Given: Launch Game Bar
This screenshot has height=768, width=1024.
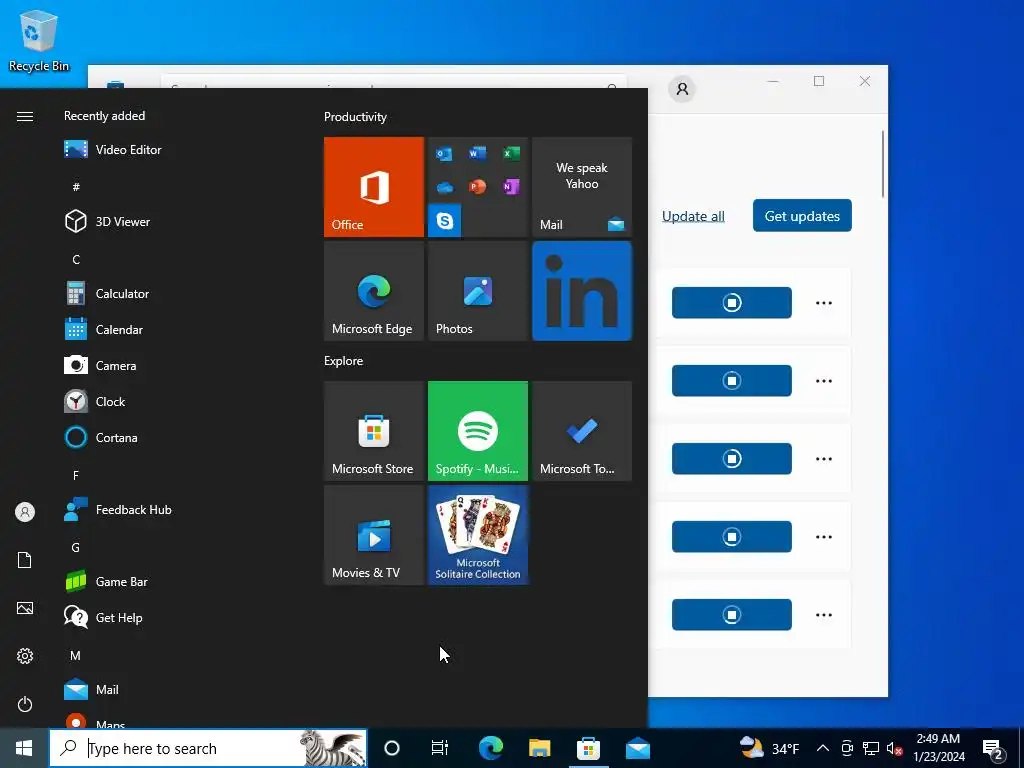Looking at the screenshot, I should click(x=106, y=581).
